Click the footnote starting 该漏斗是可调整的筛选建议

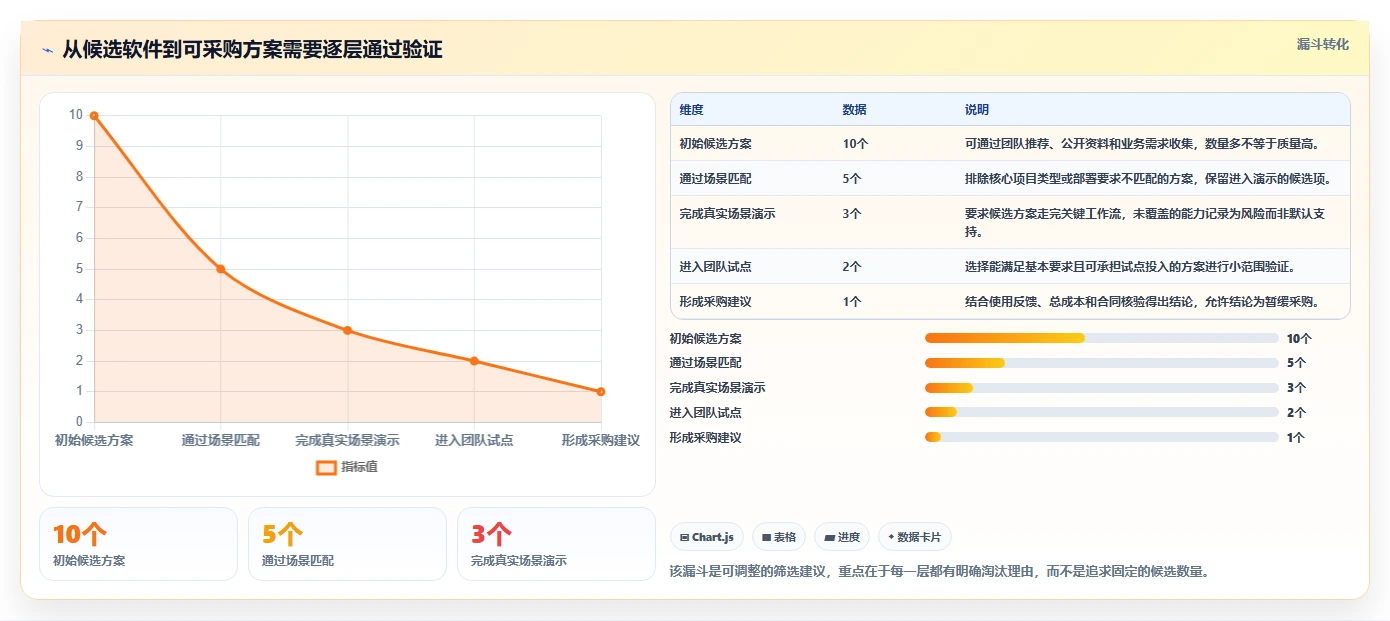coord(940,572)
